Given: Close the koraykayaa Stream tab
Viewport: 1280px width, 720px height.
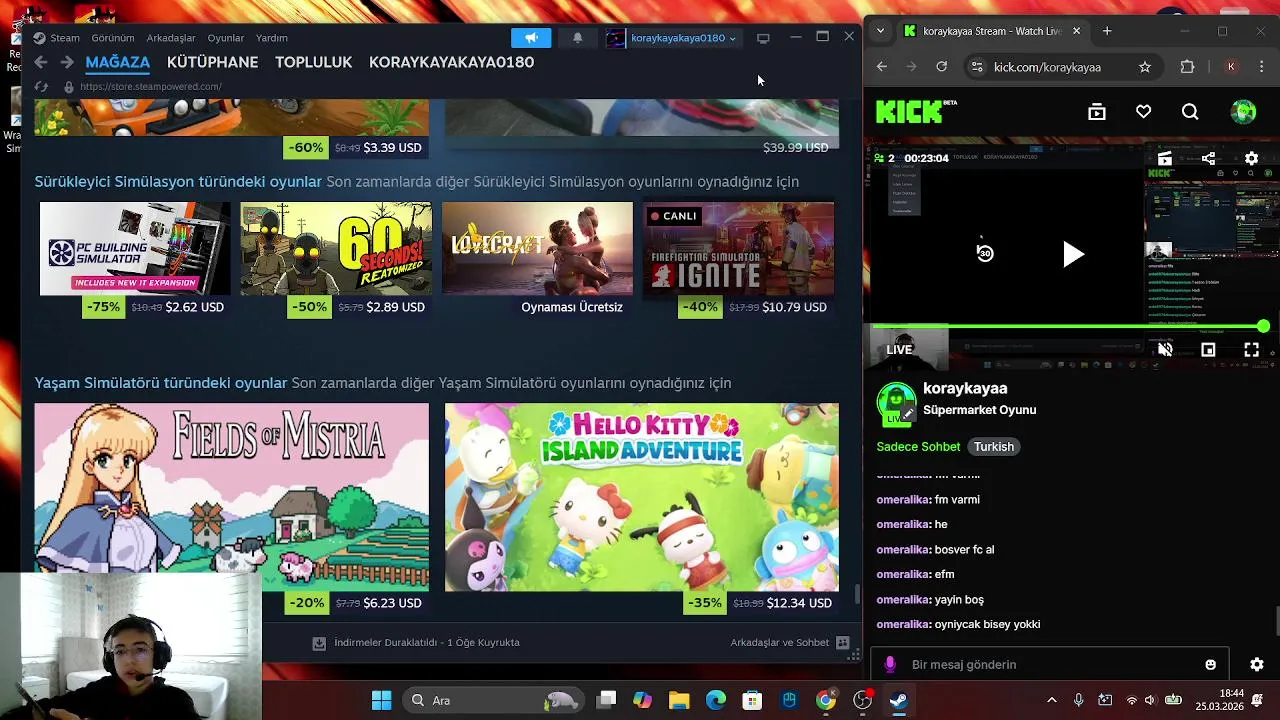Looking at the screenshot, I should pos(1076,31).
